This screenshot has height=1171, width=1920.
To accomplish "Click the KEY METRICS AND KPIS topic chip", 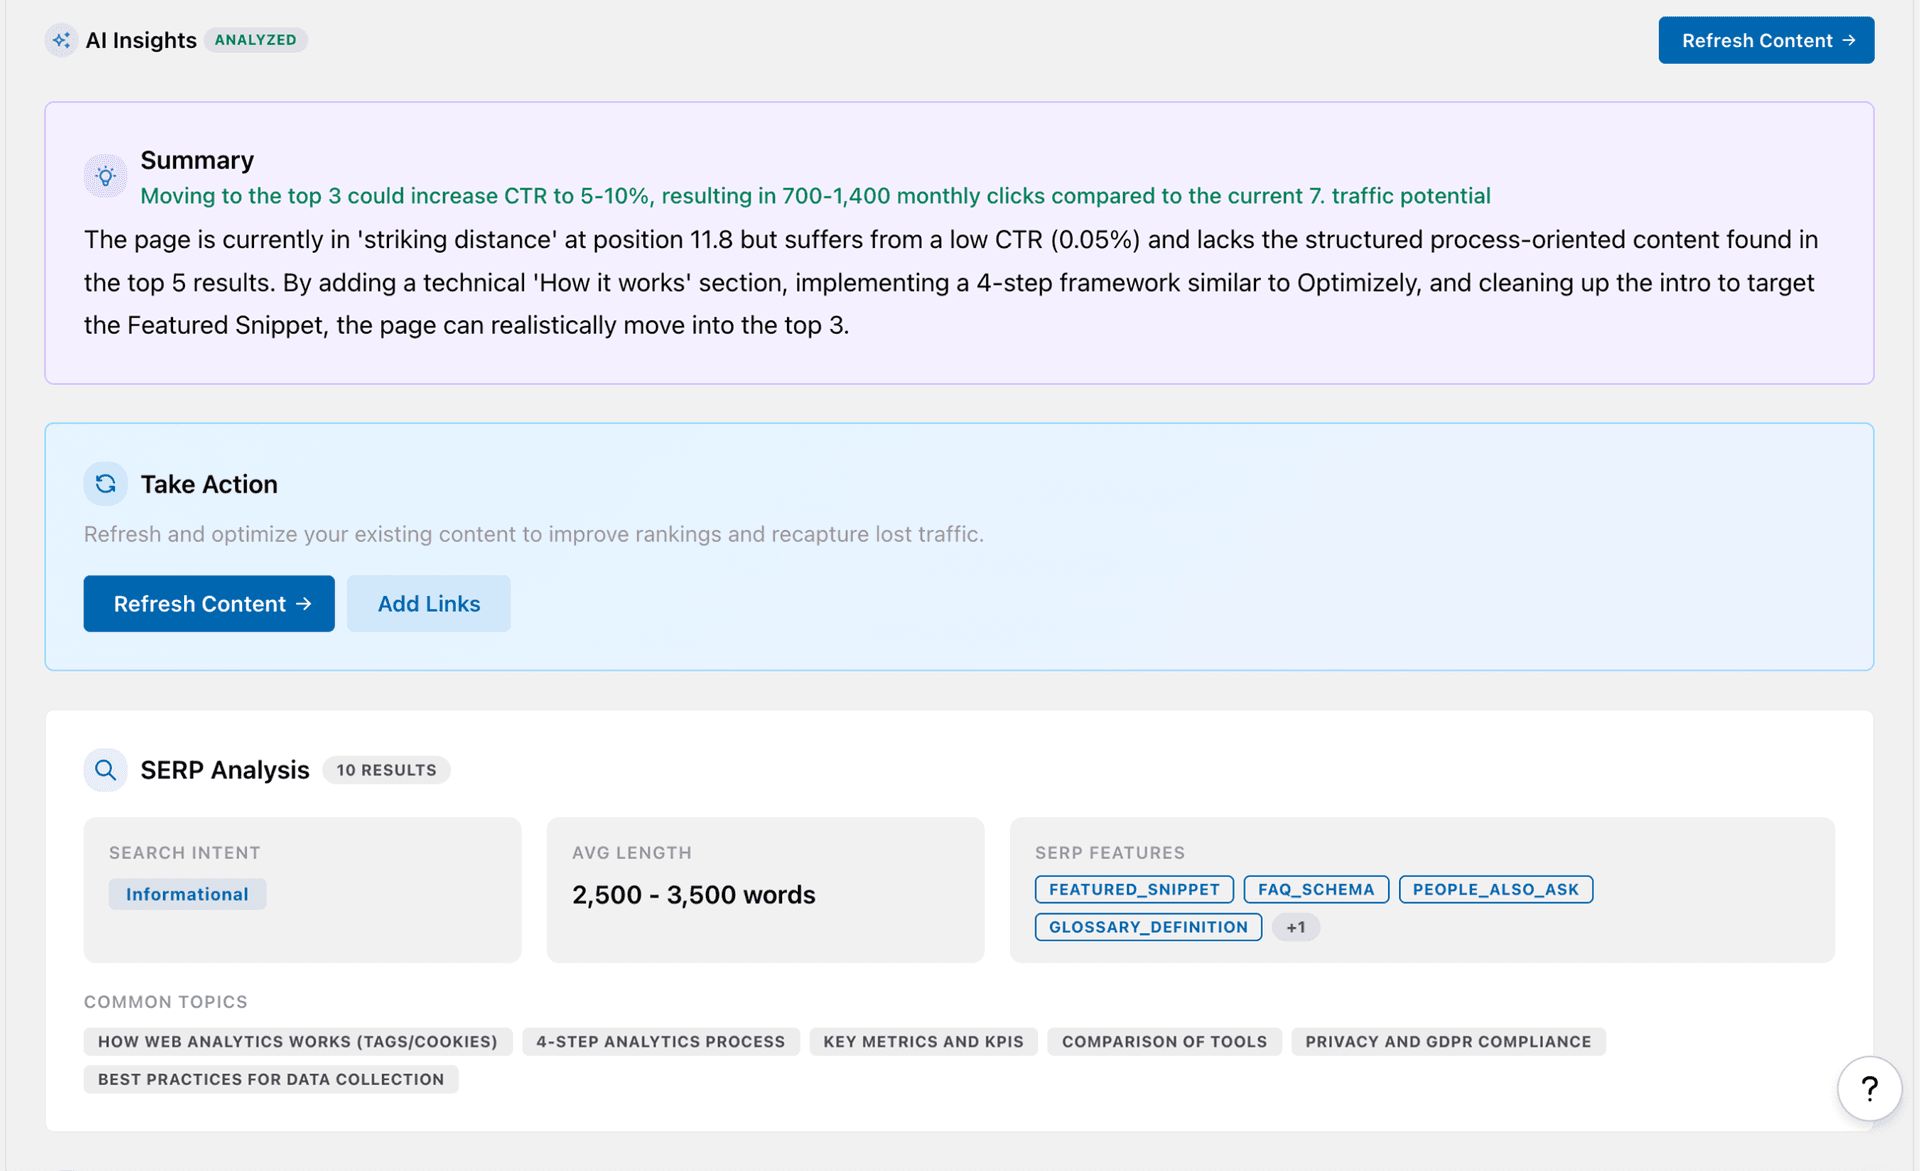I will [923, 1041].
